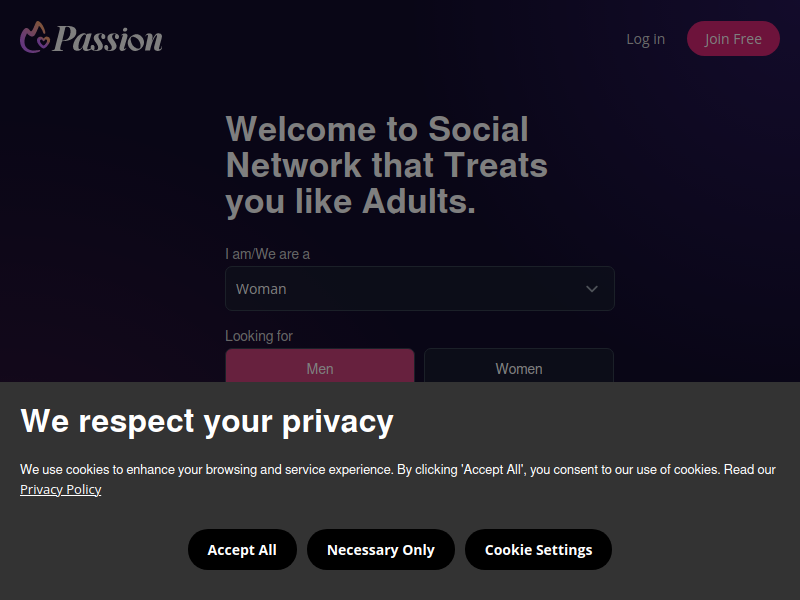Open the Log in link

pyautogui.click(x=645, y=39)
